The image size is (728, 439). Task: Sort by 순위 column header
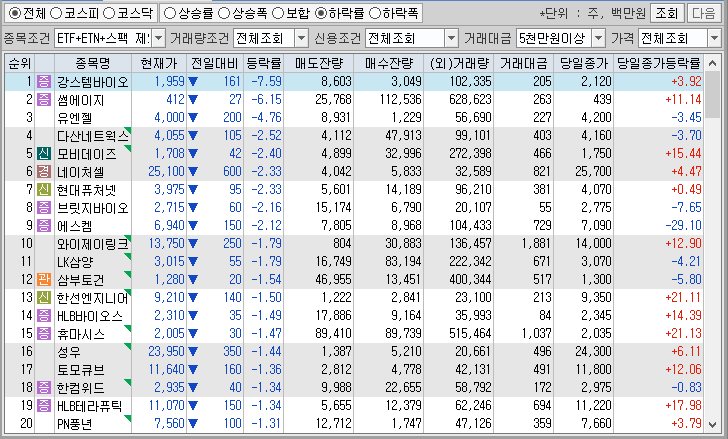click(x=20, y=63)
